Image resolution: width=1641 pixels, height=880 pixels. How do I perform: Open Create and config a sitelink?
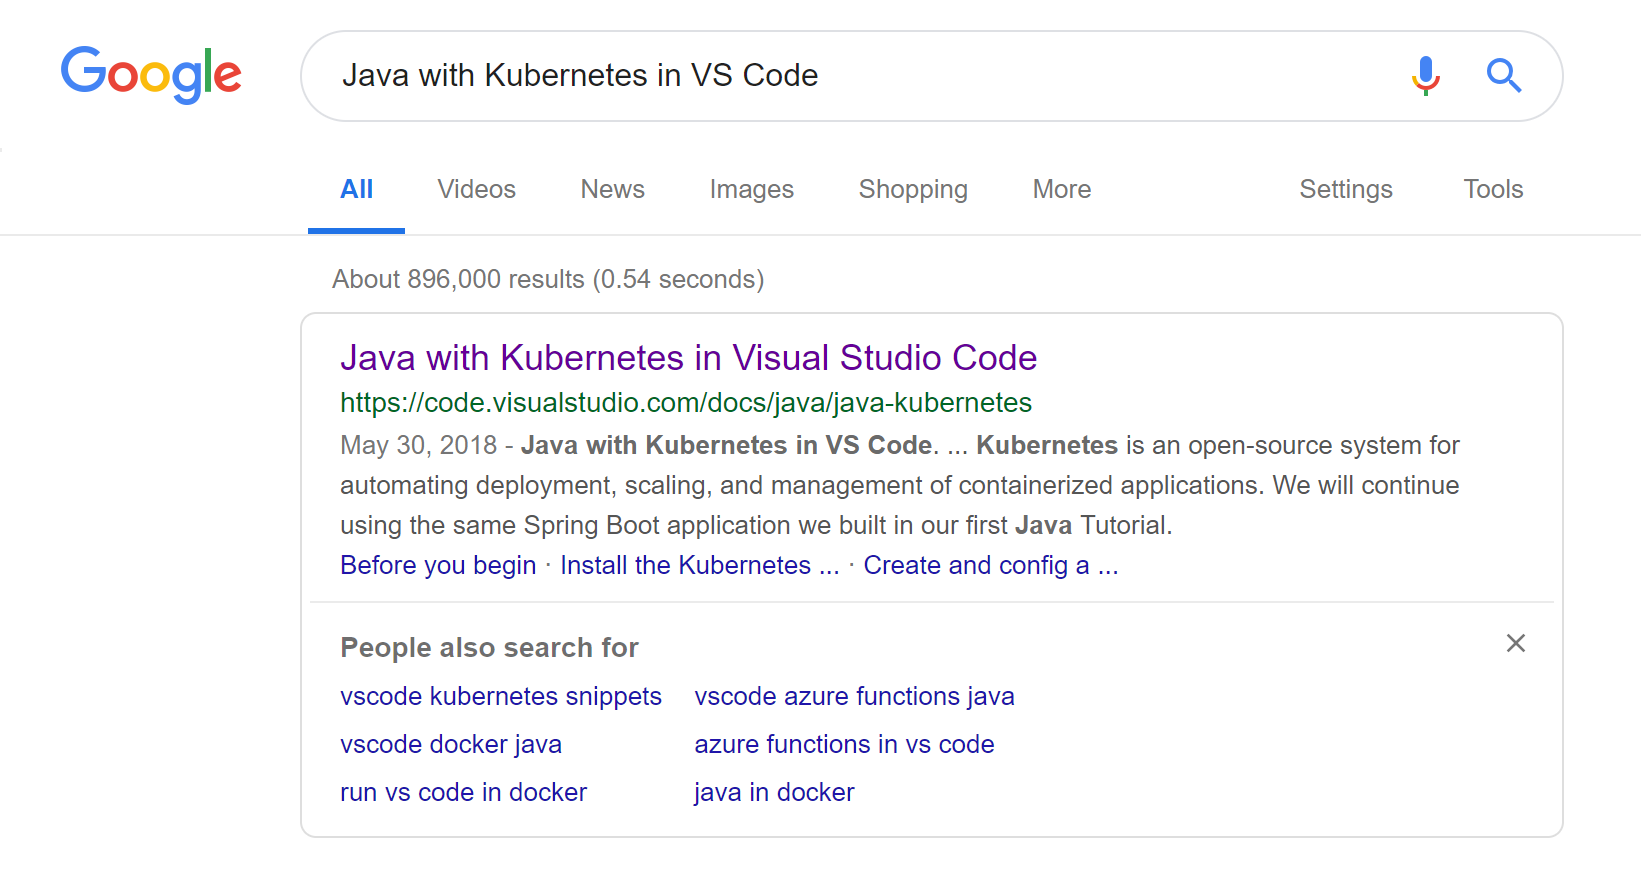[x=991, y=565]
